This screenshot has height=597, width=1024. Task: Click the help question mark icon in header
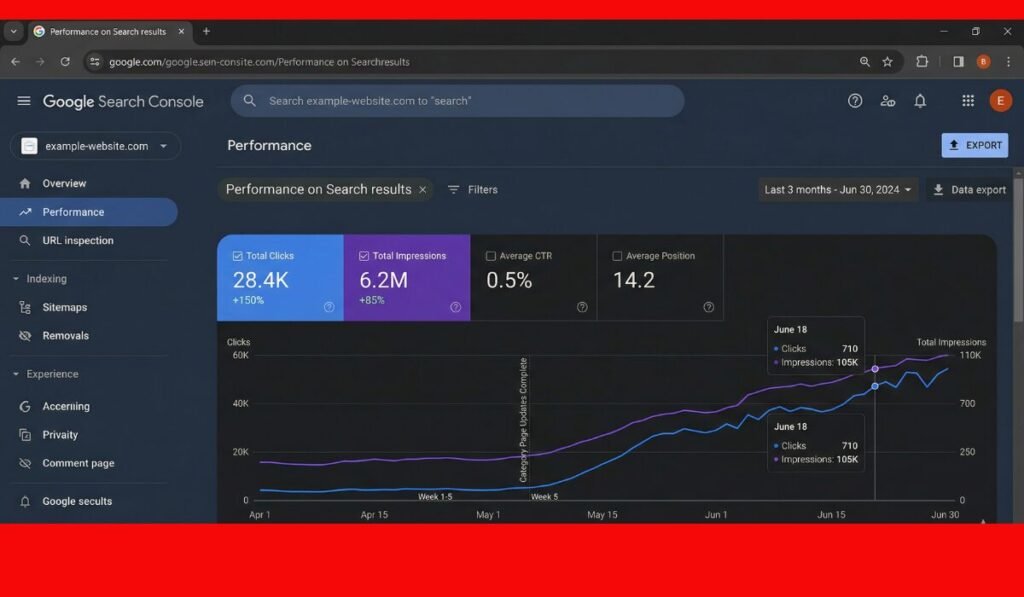[855, 101]
